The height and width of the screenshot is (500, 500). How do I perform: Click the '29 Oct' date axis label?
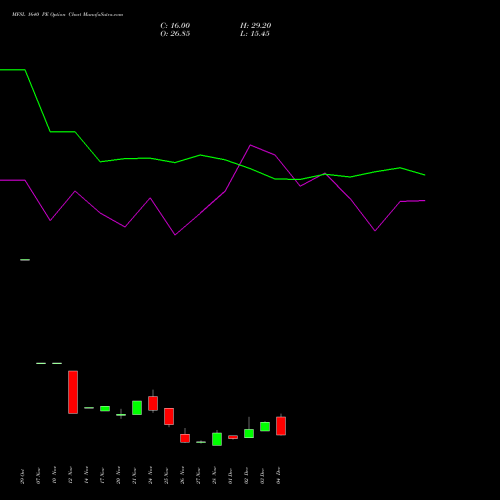22,476
